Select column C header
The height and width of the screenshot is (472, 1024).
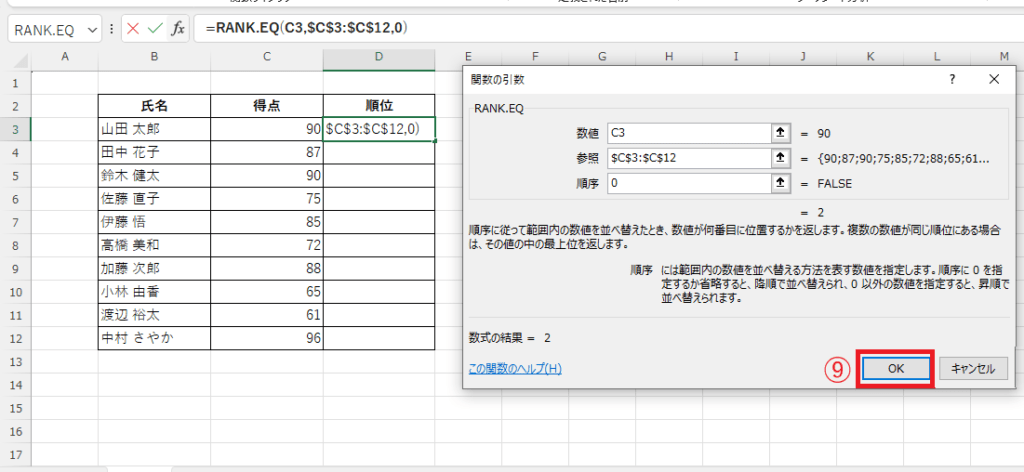(x=266, y=57)
